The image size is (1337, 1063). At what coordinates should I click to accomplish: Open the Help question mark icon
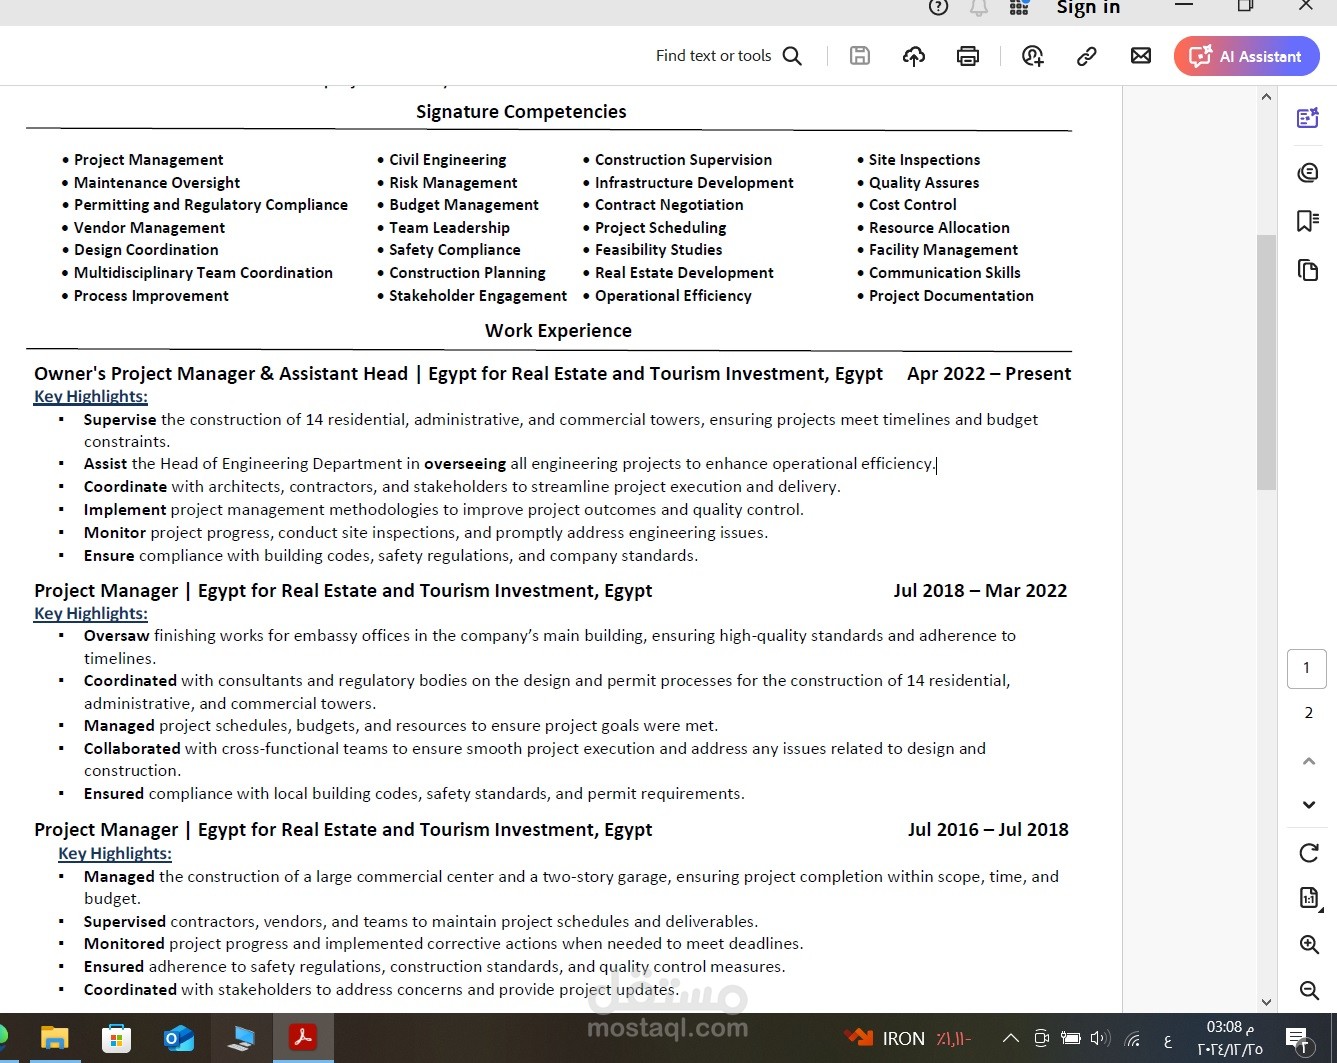coord(938,7)
